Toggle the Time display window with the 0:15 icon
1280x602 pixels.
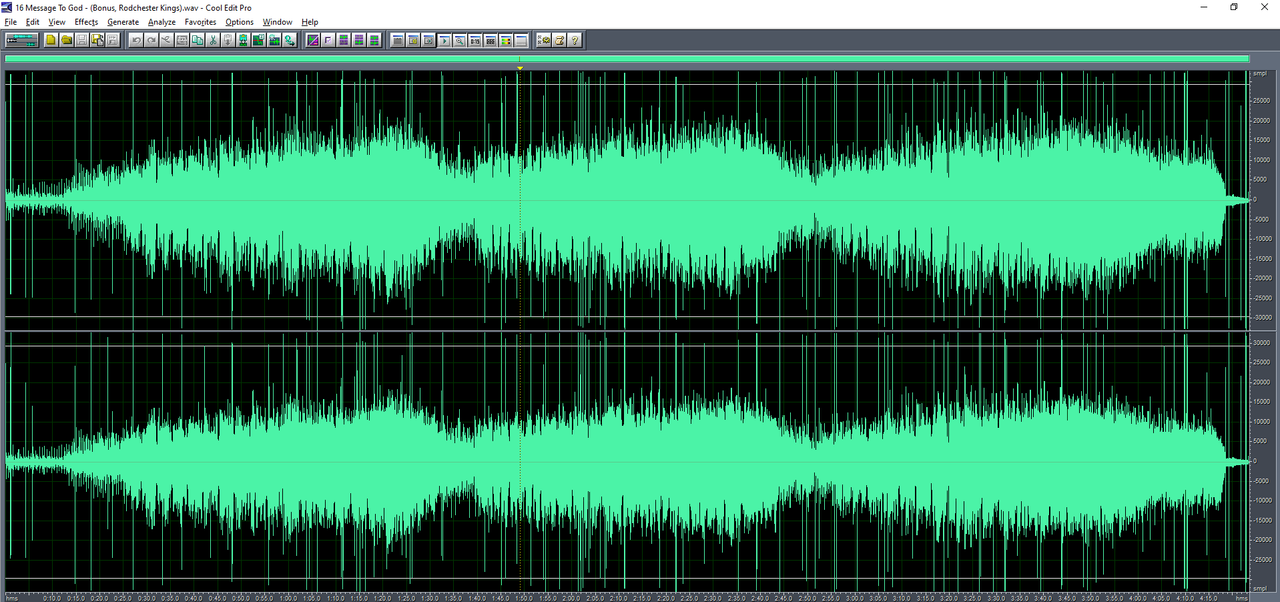(x=474, y=40)
